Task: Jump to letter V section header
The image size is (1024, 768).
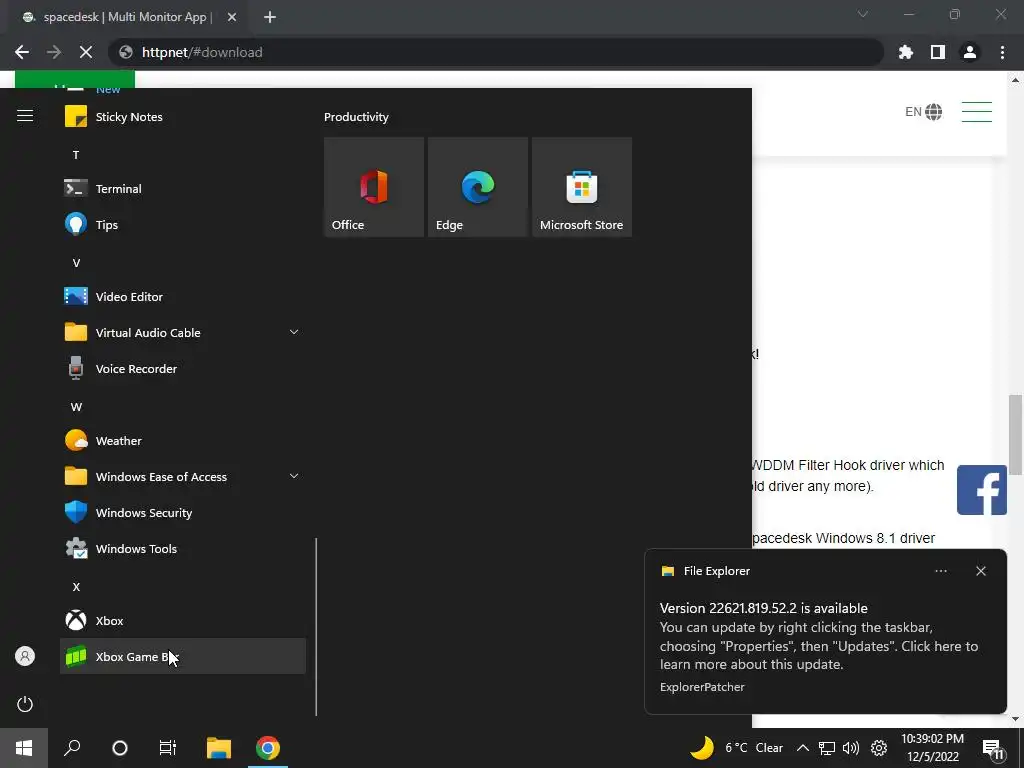Action: (x=76, y=263)
